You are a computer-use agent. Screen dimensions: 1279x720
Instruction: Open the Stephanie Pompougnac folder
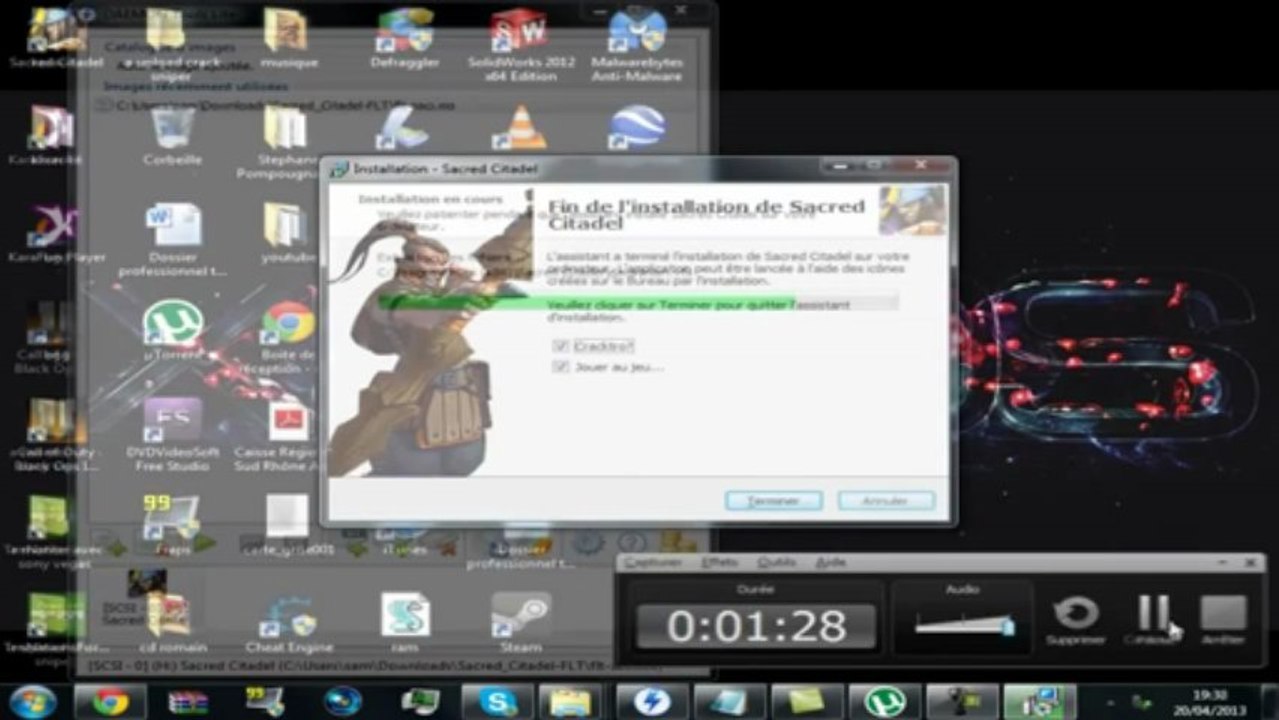point(283,143)
